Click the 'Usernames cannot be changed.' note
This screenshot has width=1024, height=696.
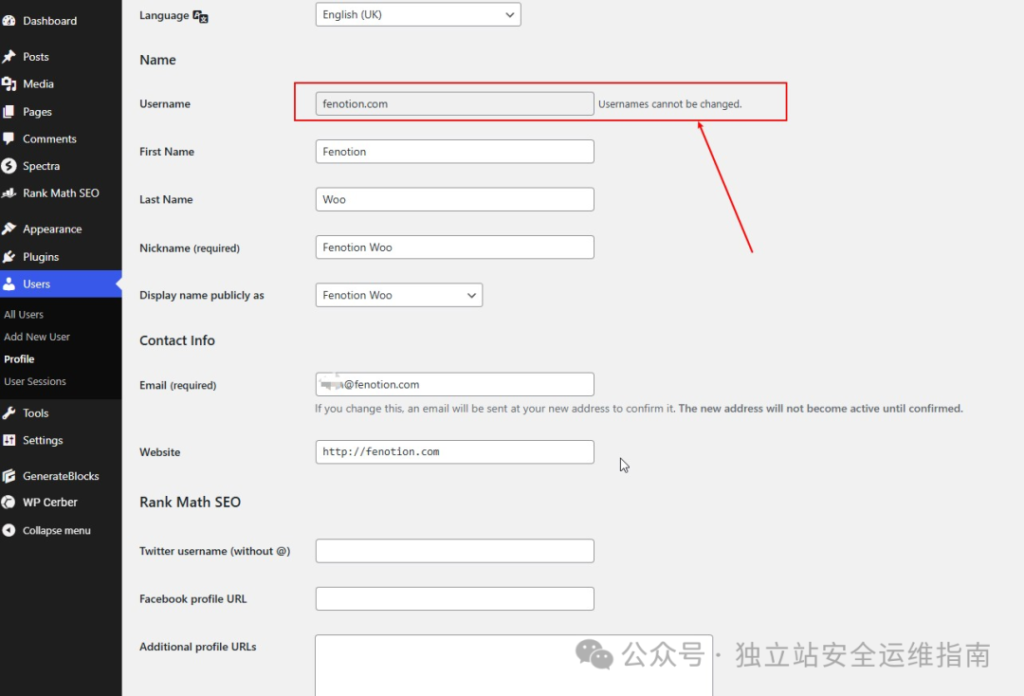click(x=670, y=104)
